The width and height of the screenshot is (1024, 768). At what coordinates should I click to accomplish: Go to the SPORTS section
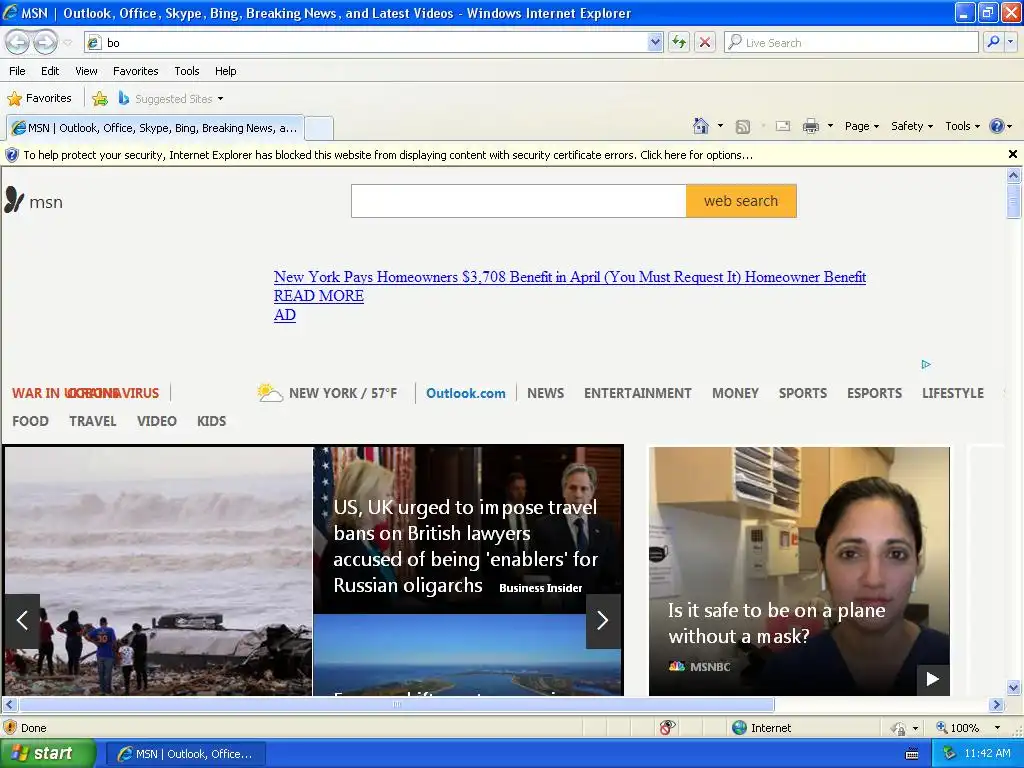point(803,393)
